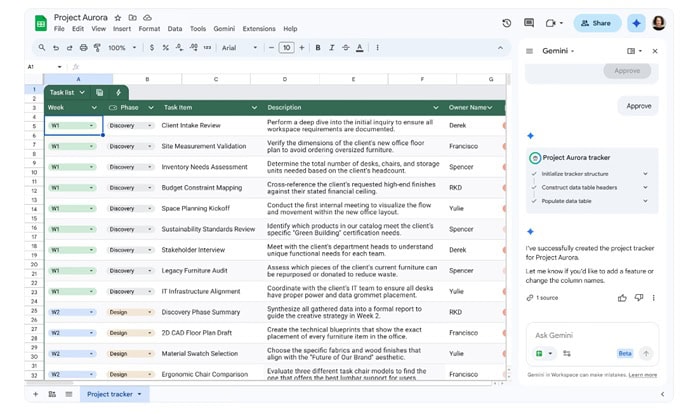
Task: Click the Approve chip in the Gemini chat
Action: [x=638, y=106]
